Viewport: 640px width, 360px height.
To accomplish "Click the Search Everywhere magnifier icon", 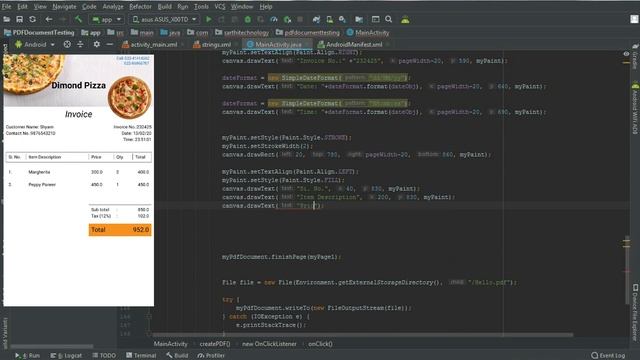I will point(389,19).
